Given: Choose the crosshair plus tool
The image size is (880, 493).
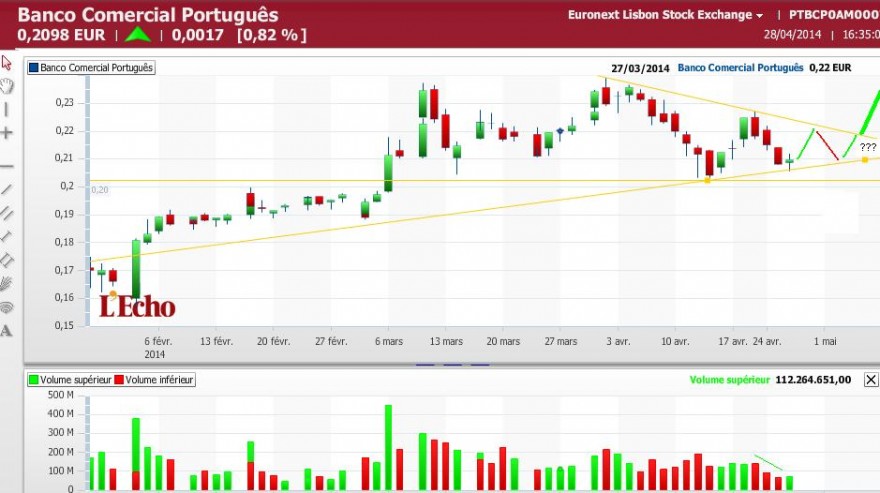Looking at the screenshot, I should [x=6, y=133].
